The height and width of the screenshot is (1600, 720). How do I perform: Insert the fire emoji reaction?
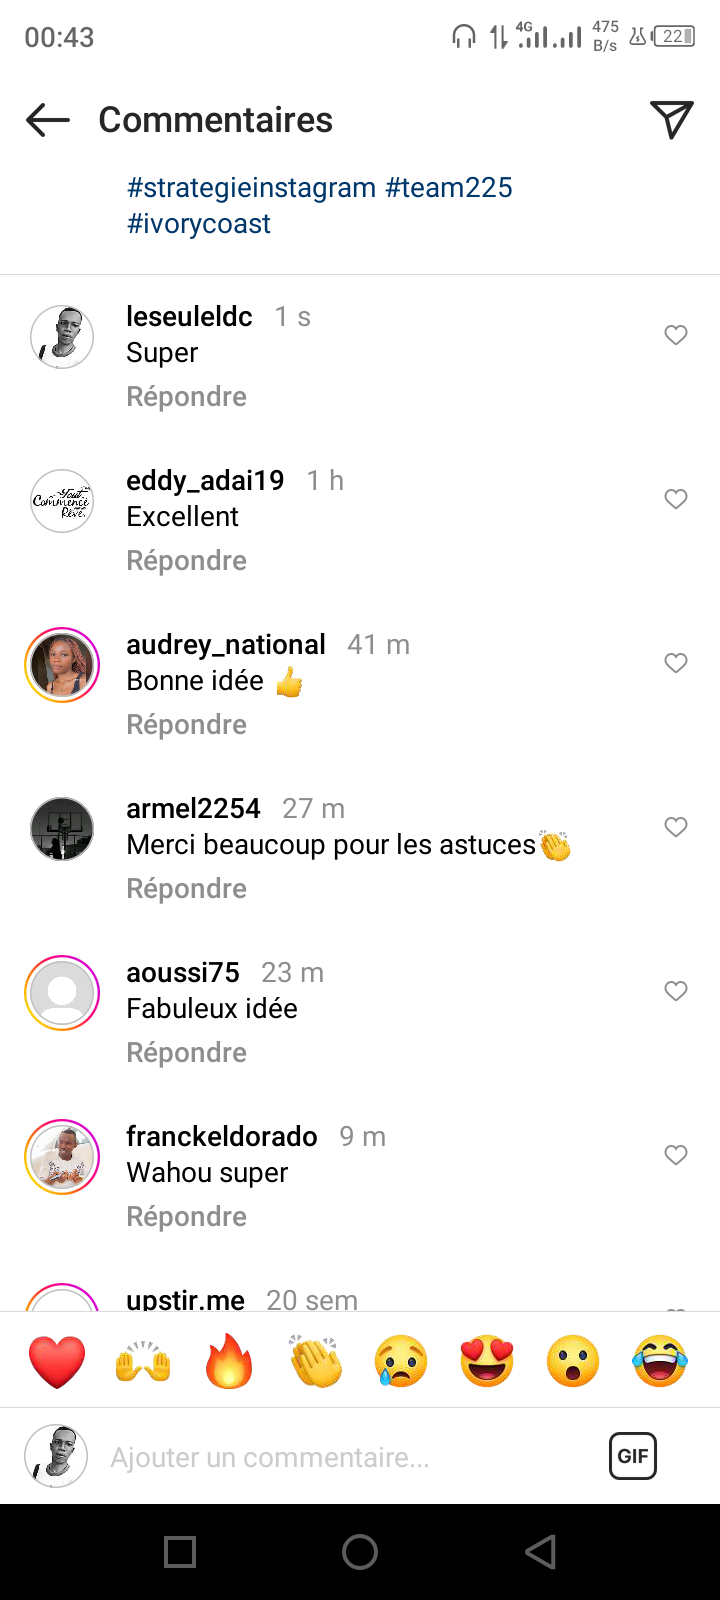click(229, 1361)
